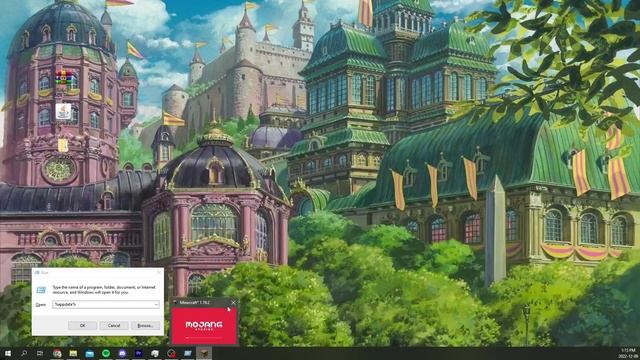640x360 pixels.
Task: Focus the Open text field in Run
Action: tap(106, 304)
